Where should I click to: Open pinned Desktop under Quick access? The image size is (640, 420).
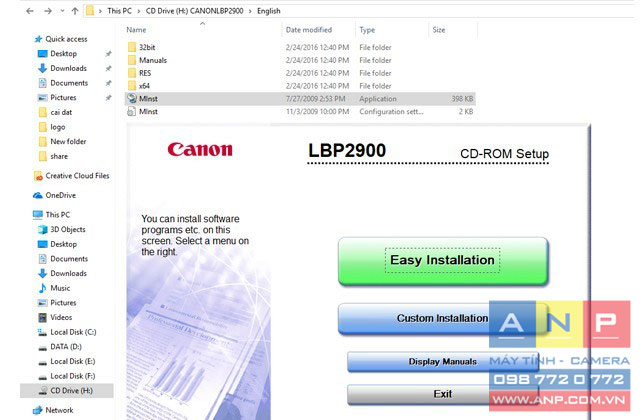click(x=58, y=54)
